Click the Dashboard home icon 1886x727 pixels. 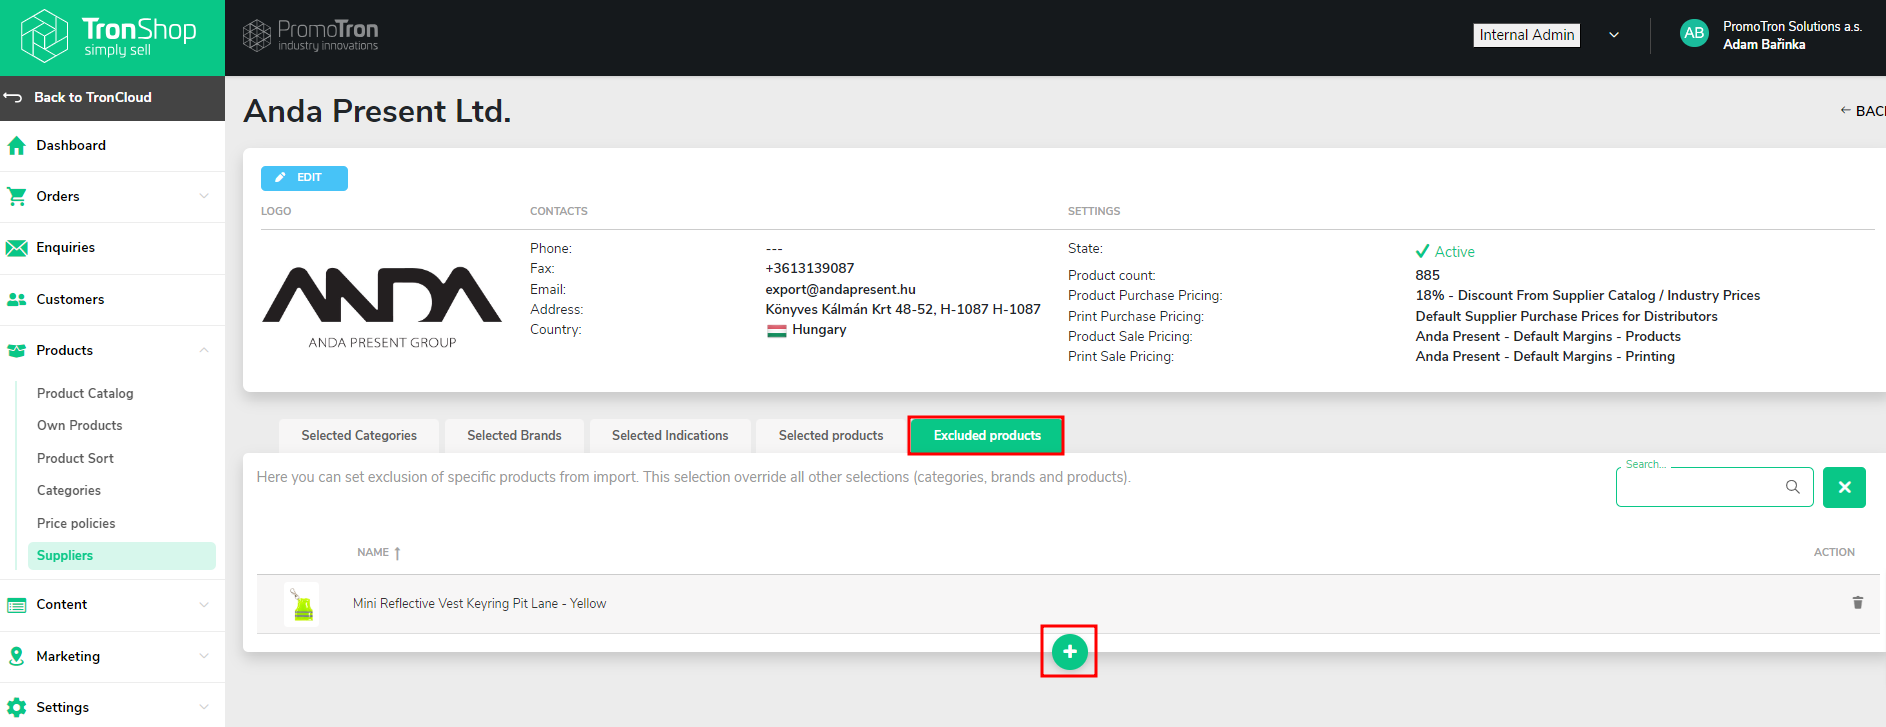point(16,146)
